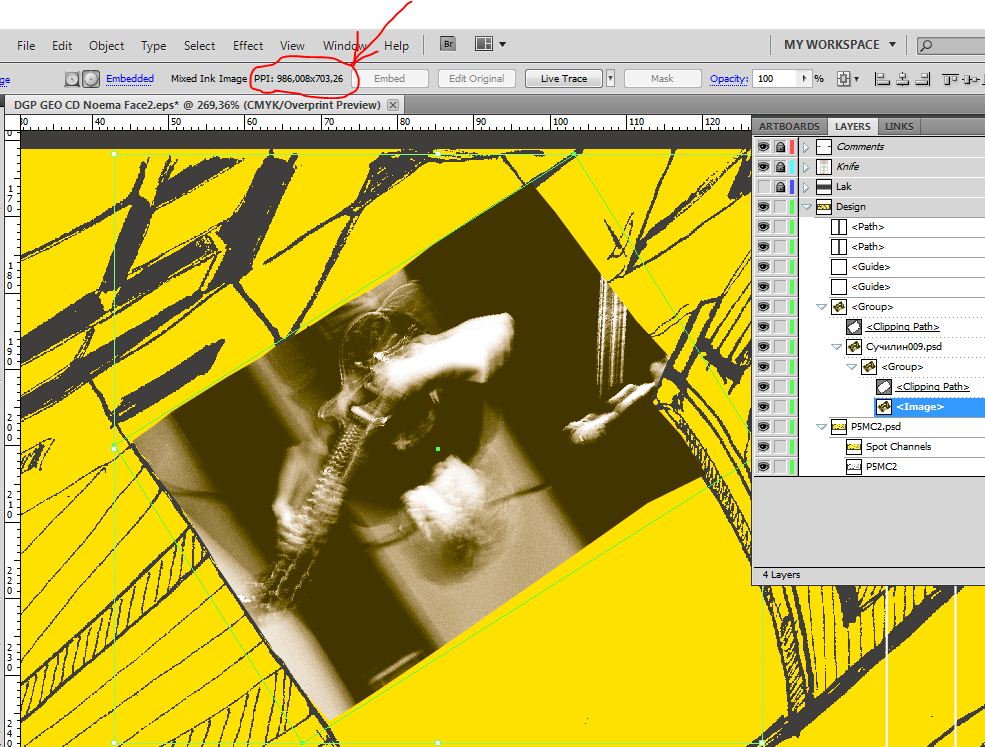Viewport: 985px width, 747px height.
Task: Click the Knife layer thumbnail
Action: [x=824, y=167]
